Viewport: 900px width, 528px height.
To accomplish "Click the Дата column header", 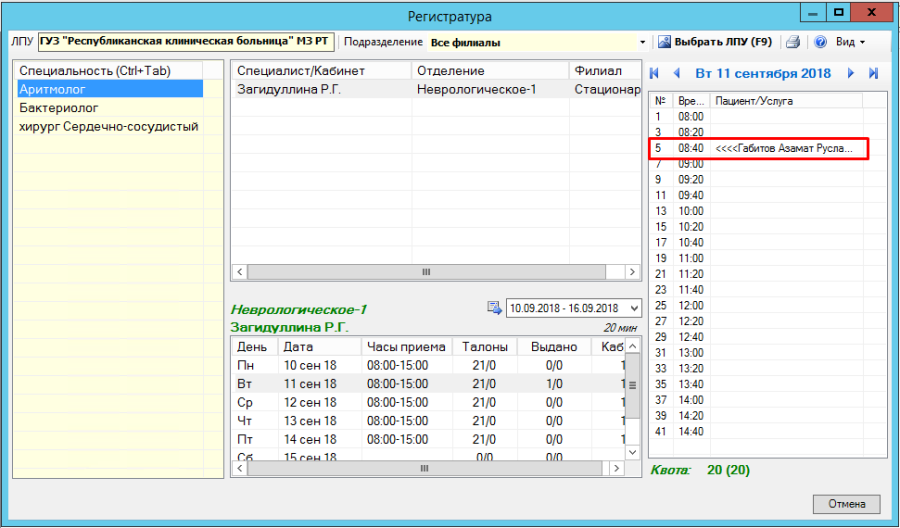I will [320, 347].
